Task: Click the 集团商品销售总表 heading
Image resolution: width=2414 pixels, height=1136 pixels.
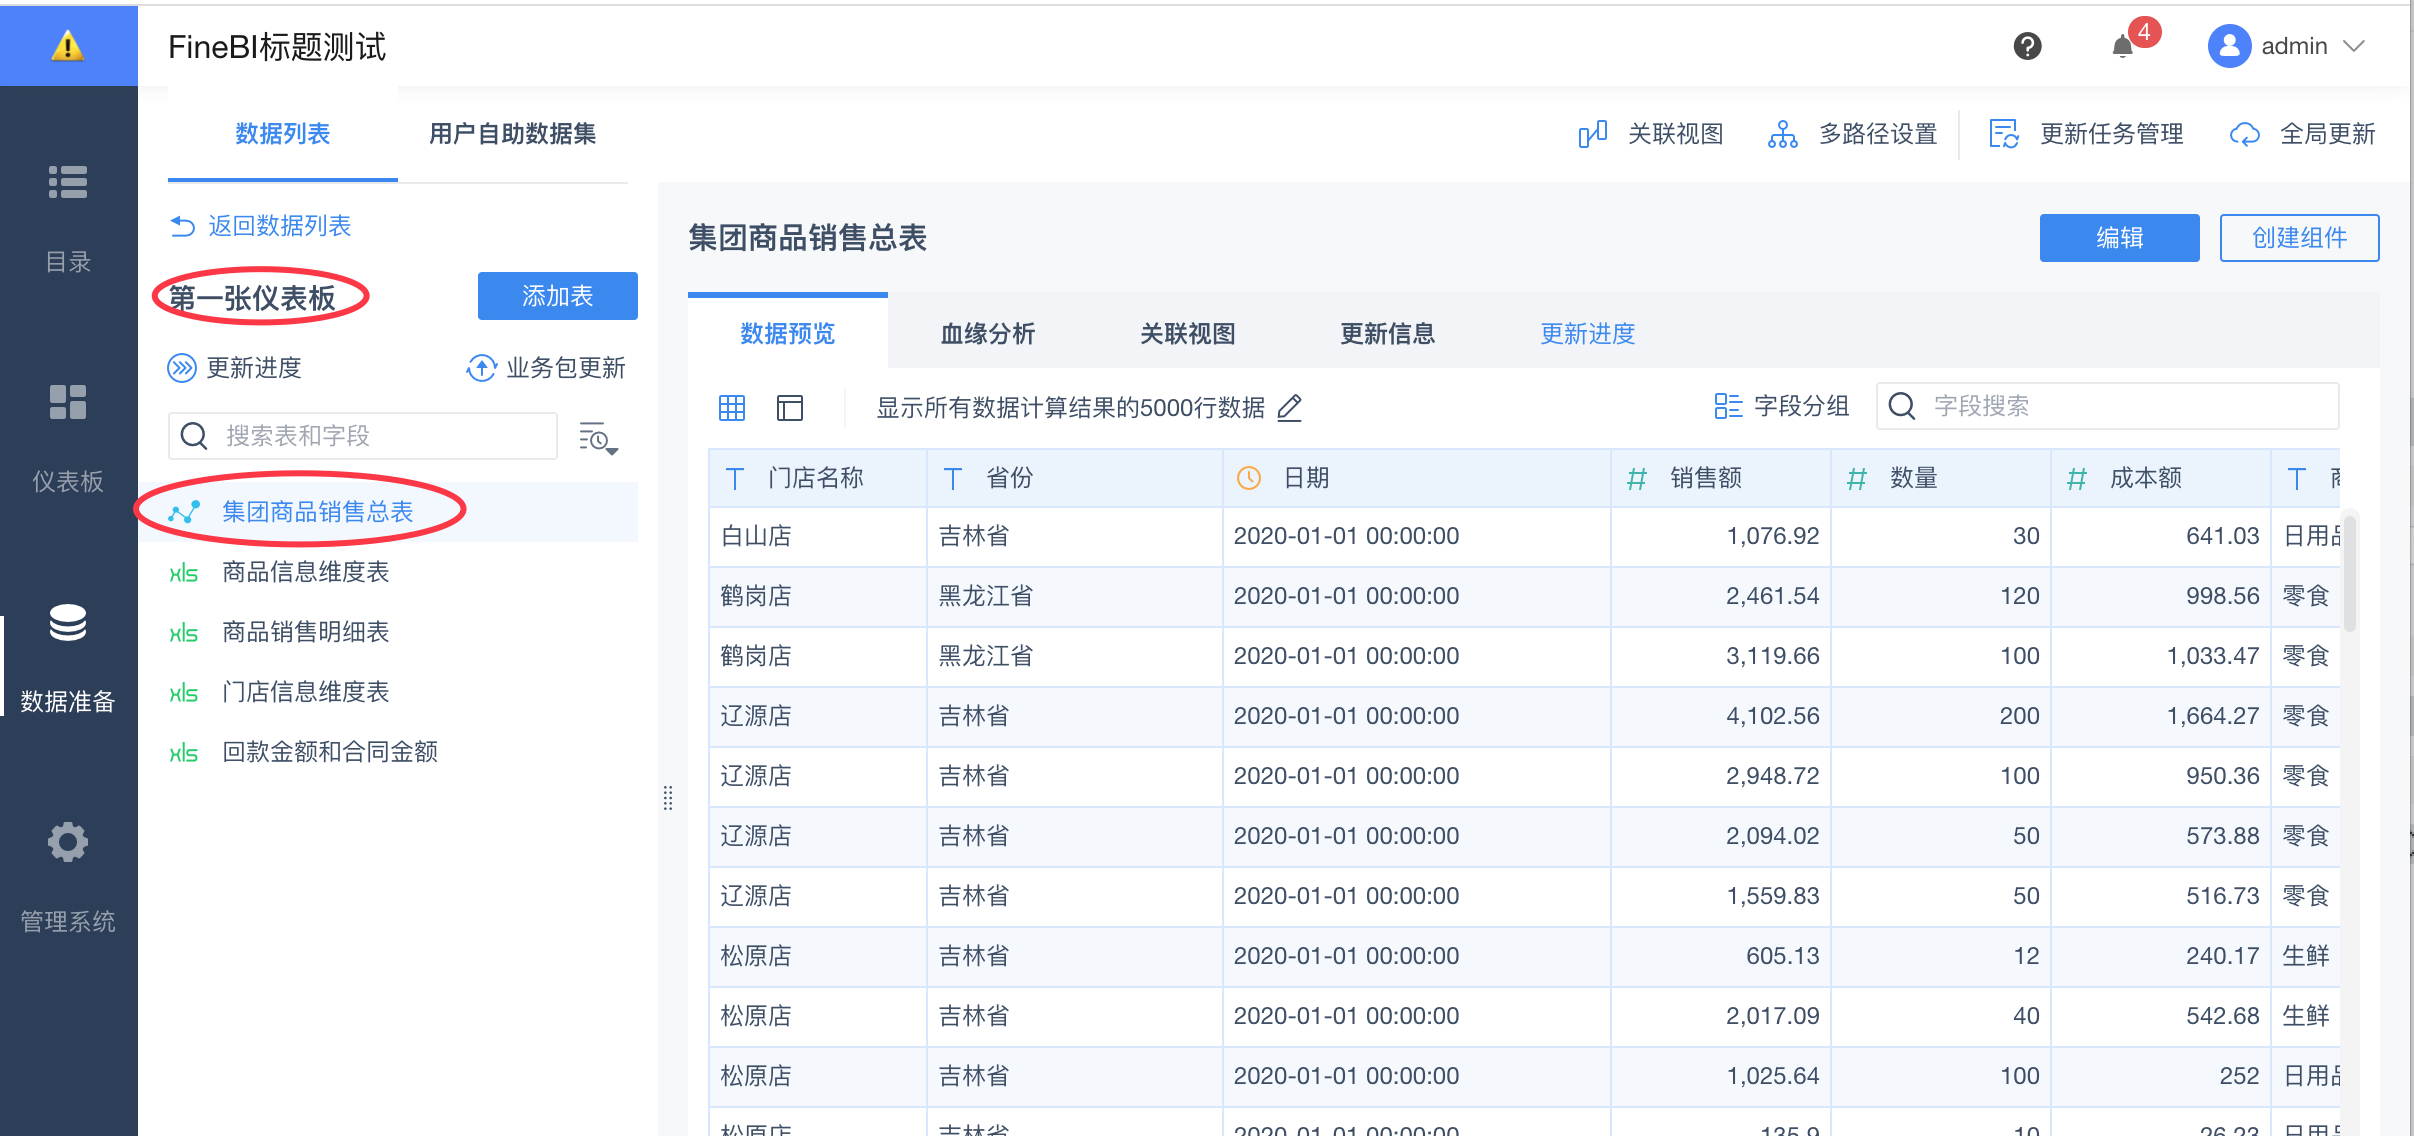Action: click(808, 238)
